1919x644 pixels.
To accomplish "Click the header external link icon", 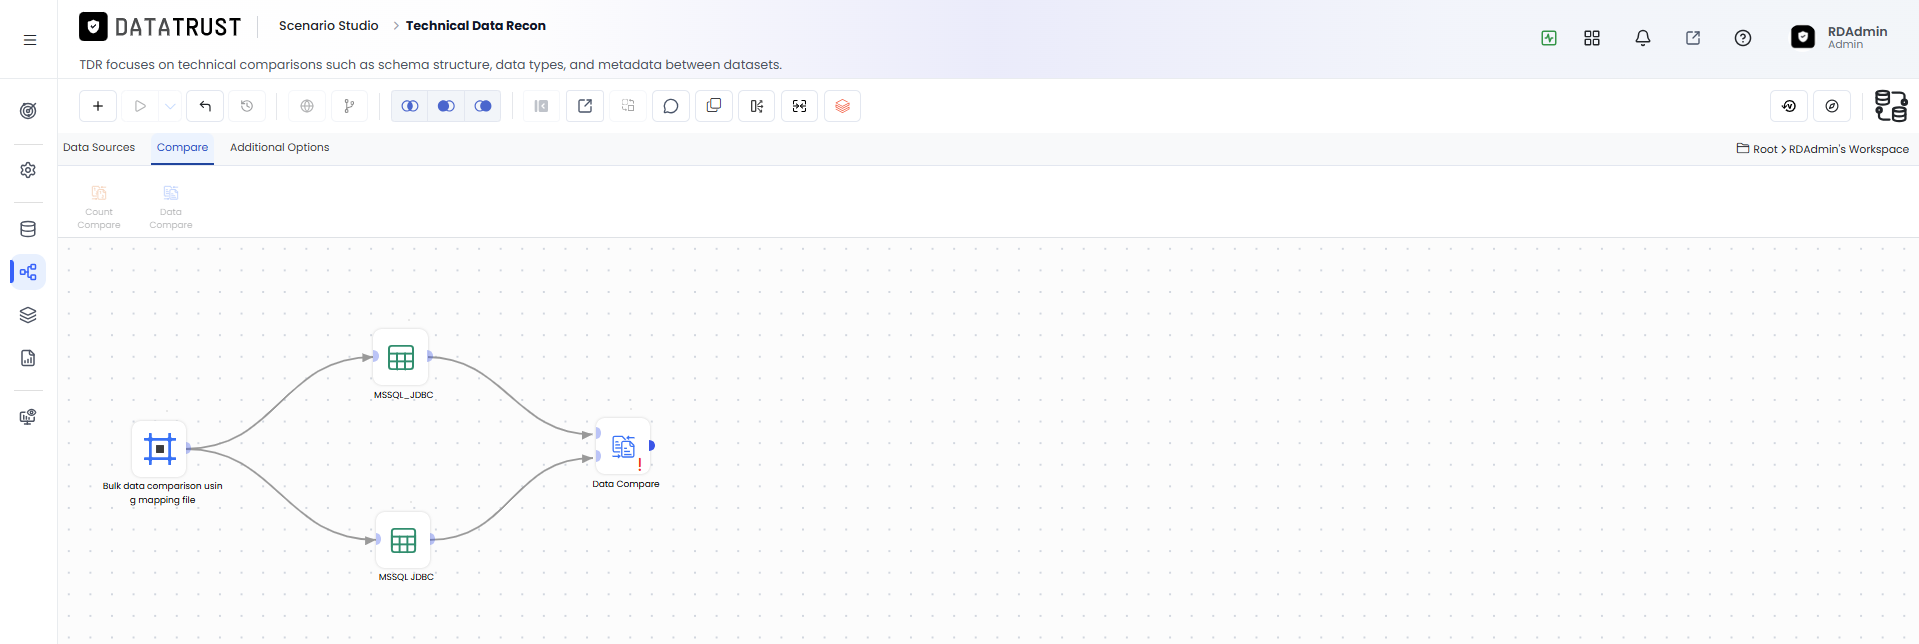I will tap(1693, 38).
